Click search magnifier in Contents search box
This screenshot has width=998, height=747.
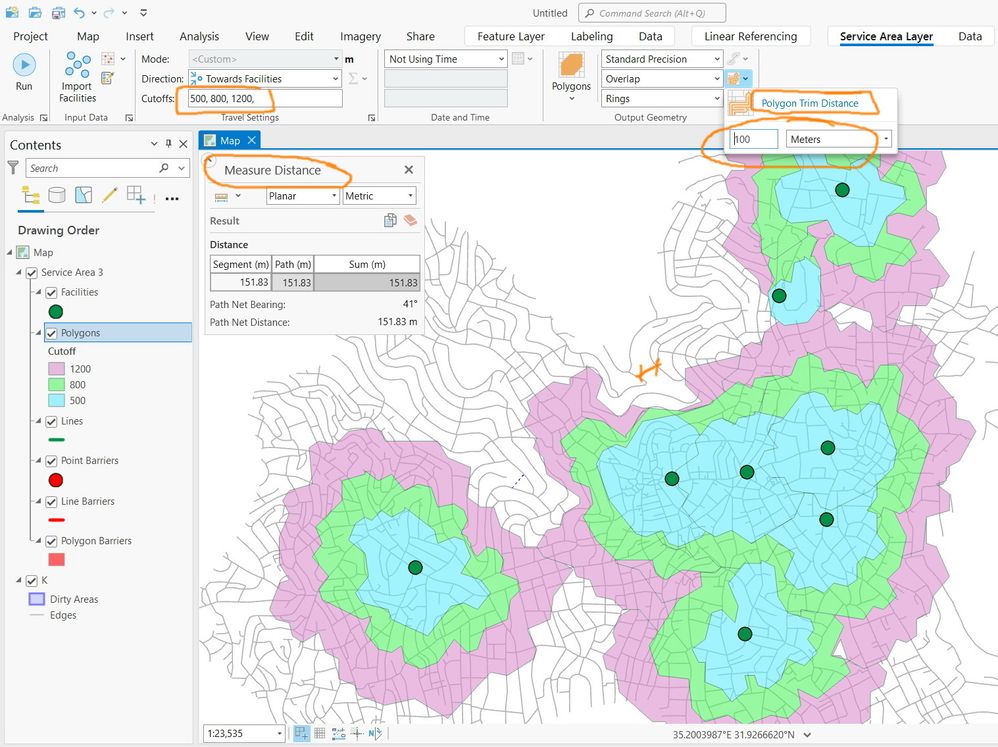(164, 168)
